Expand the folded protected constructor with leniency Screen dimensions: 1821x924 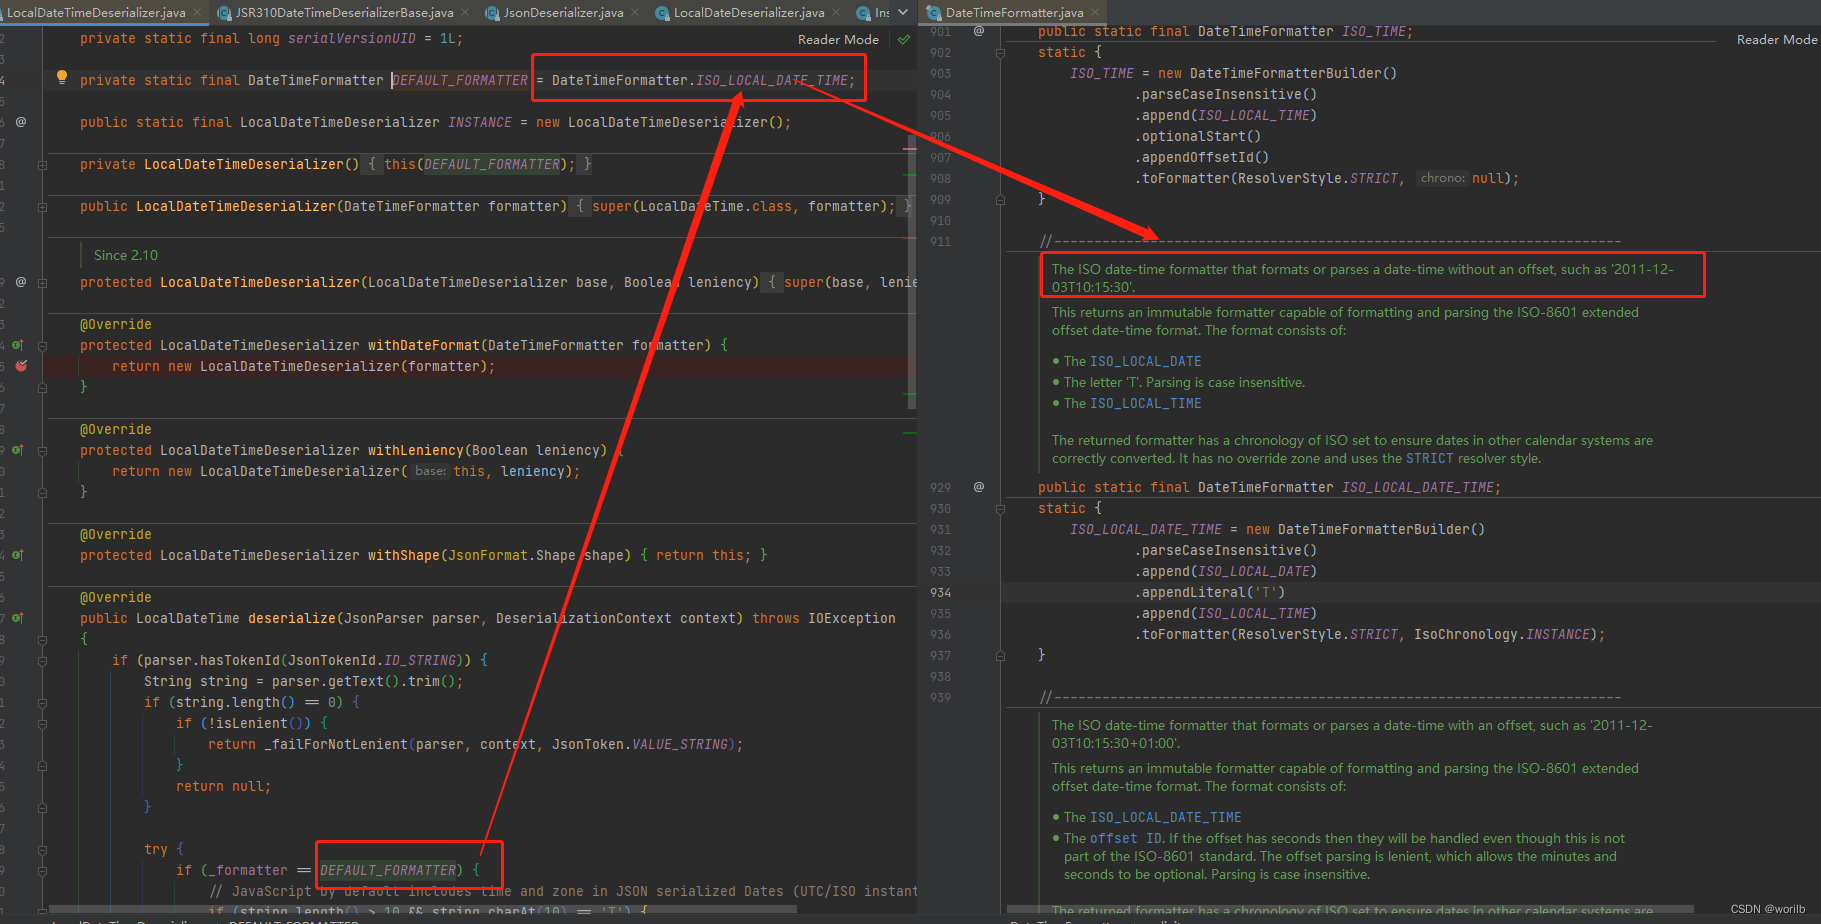pos(42,283)
